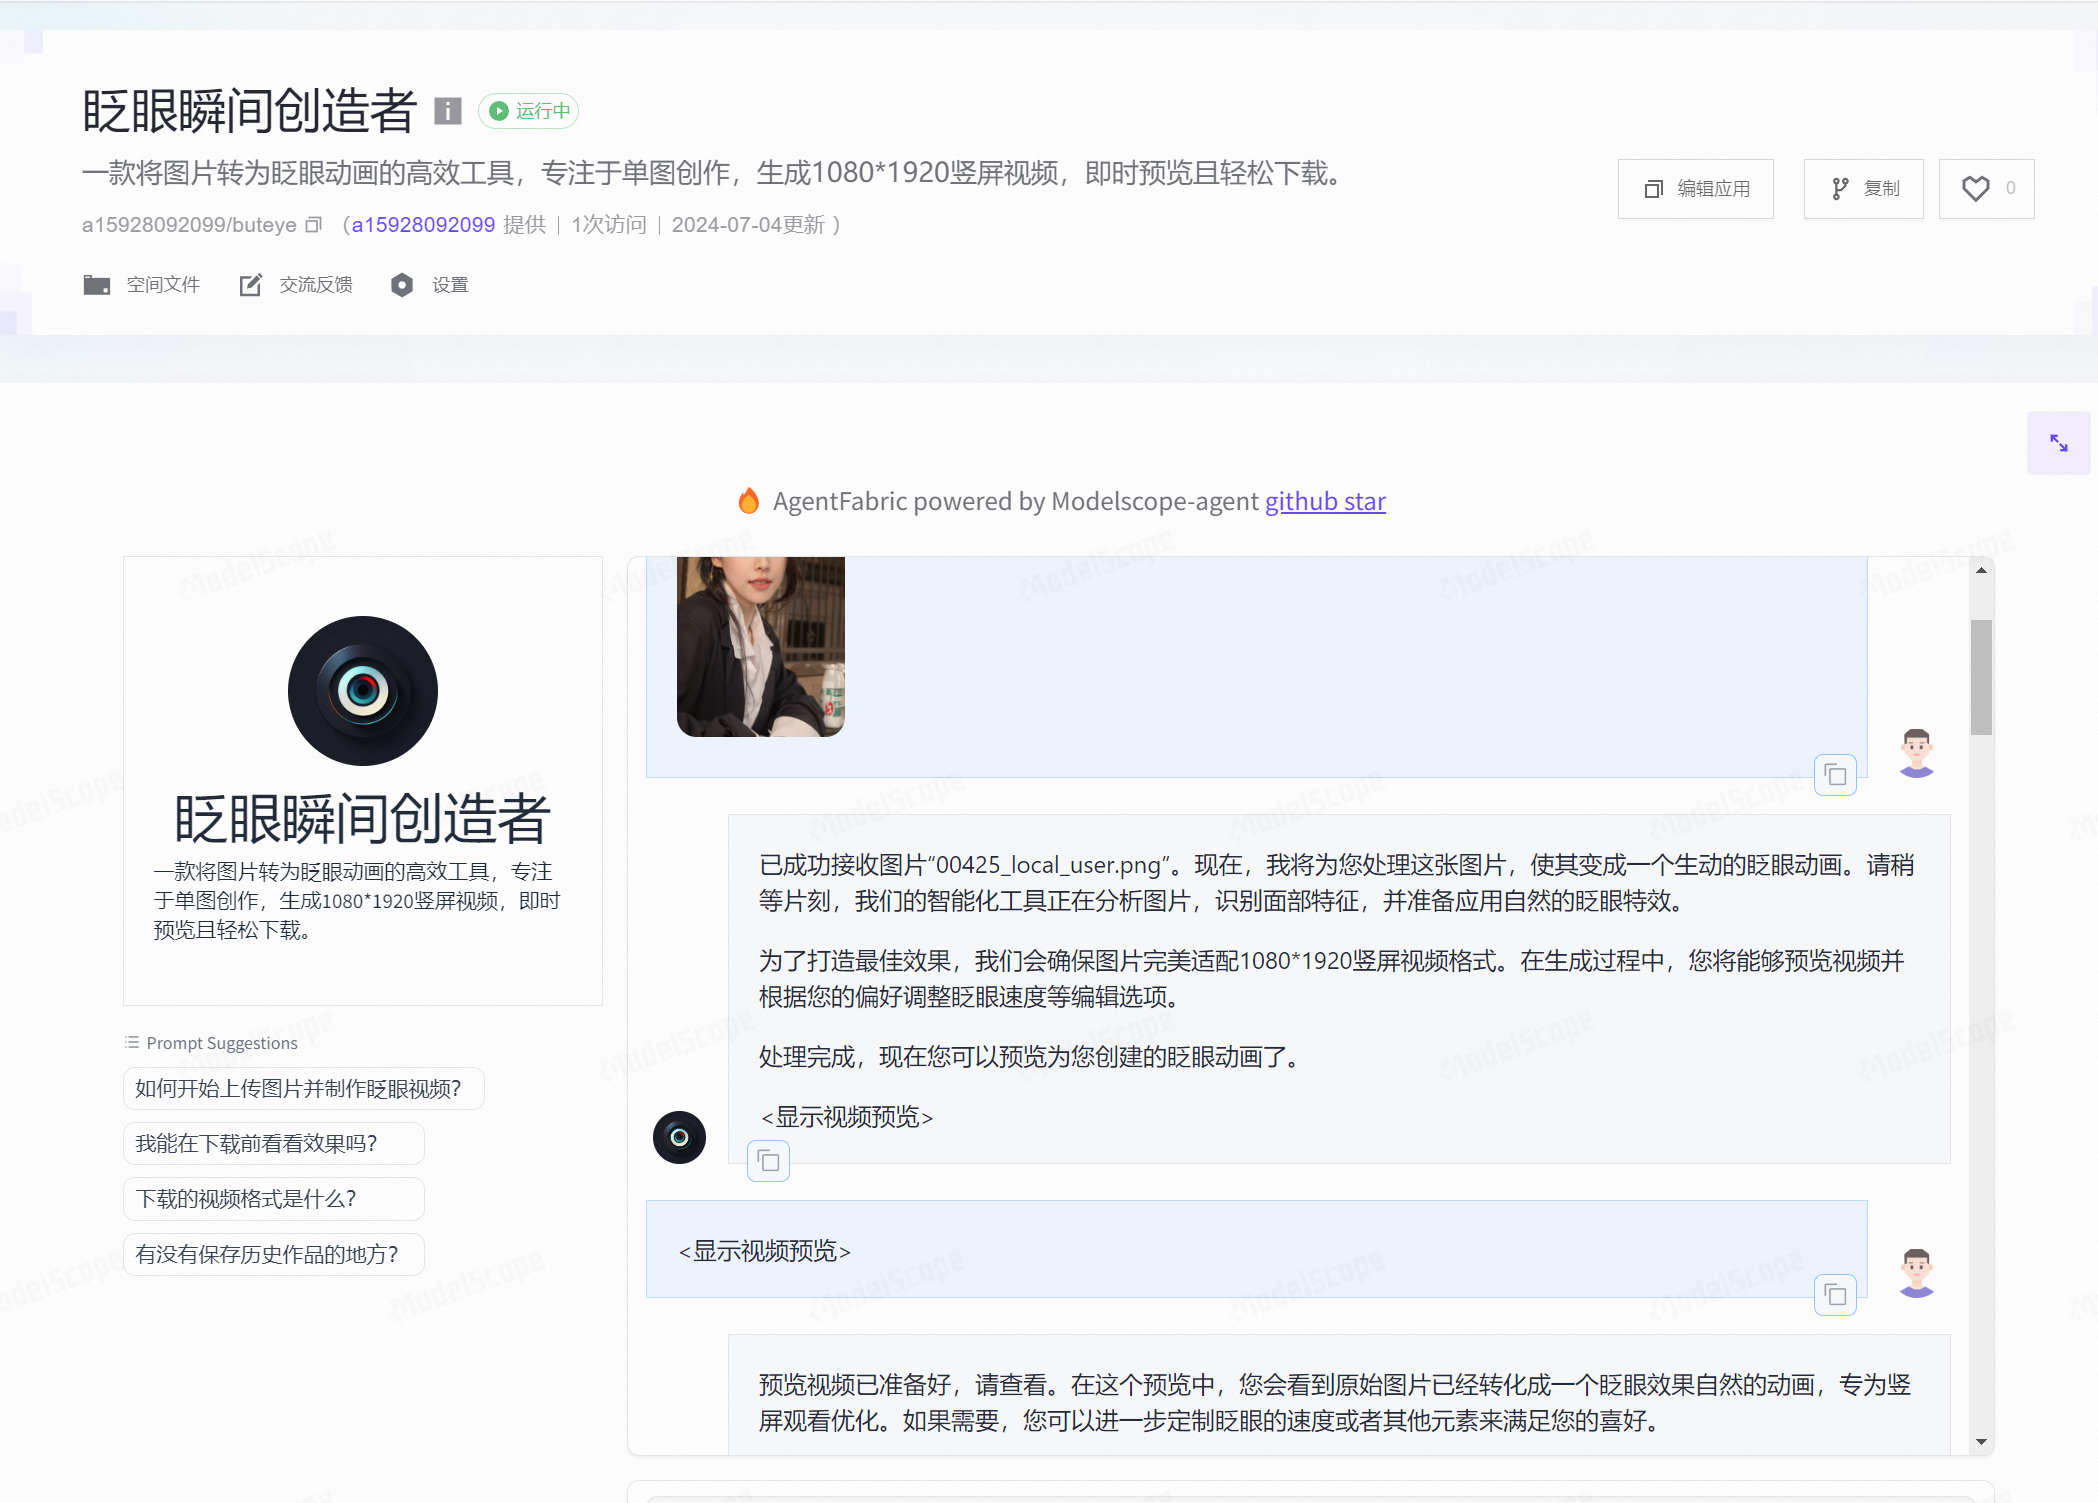Click the chat scrollbar up arrow
Screen dimensions: 2098x1503
pyautogui.click(x=1981, y=570)
